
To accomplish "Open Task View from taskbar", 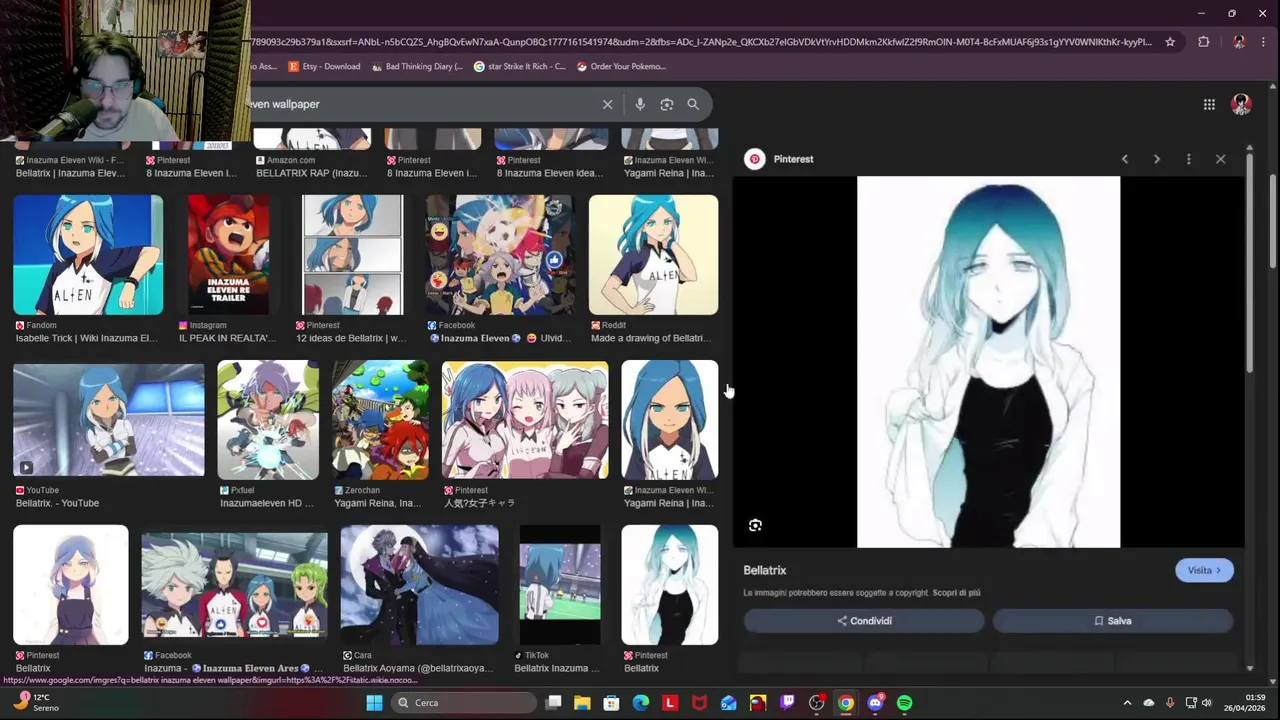I will [x=553, y=703].
